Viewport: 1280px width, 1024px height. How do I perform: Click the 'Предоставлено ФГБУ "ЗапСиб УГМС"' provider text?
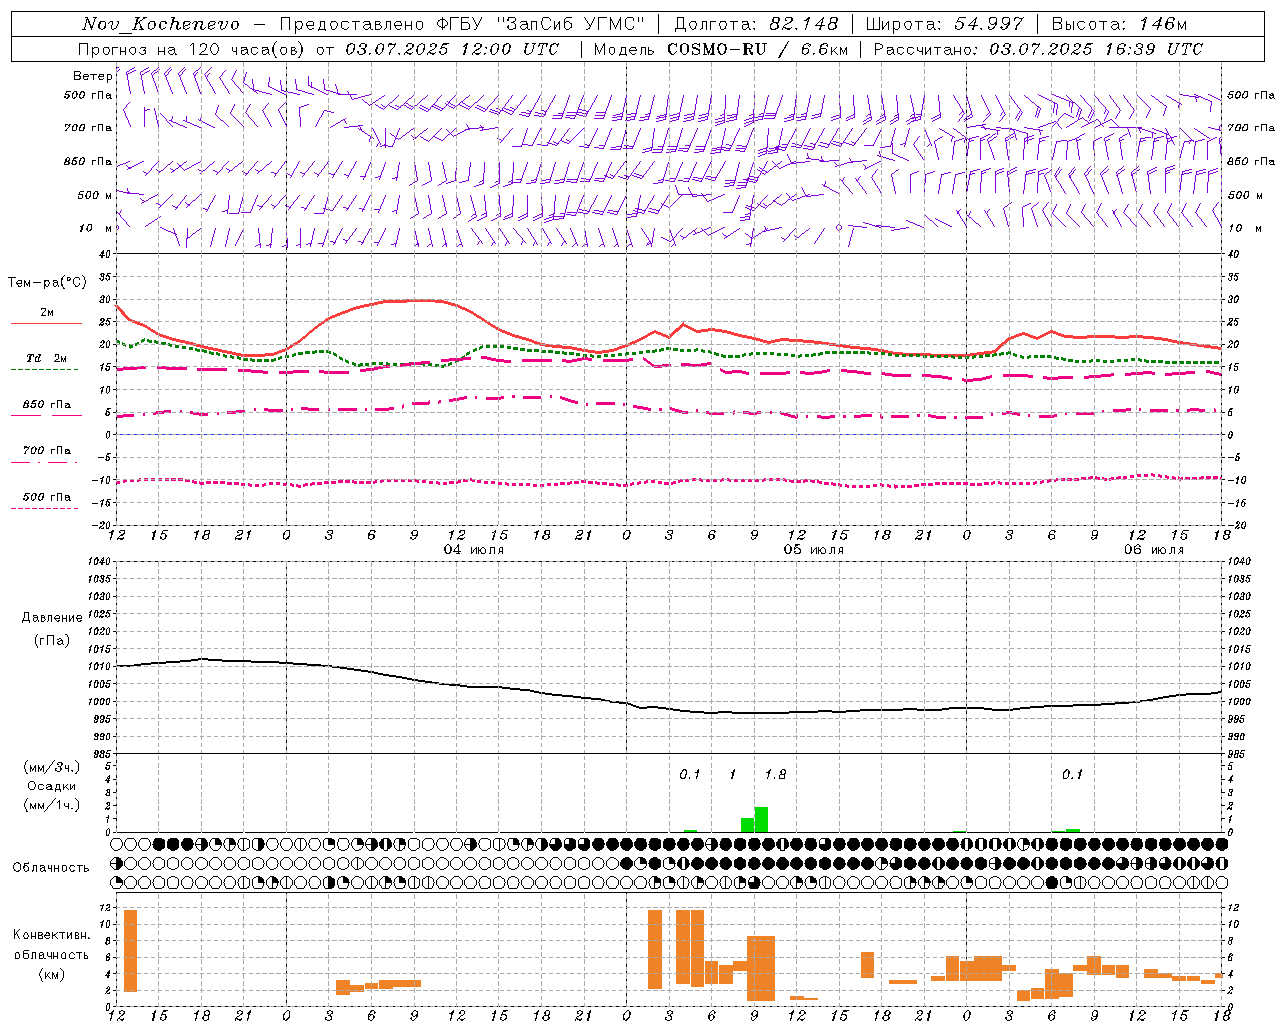tap(462, 24)
